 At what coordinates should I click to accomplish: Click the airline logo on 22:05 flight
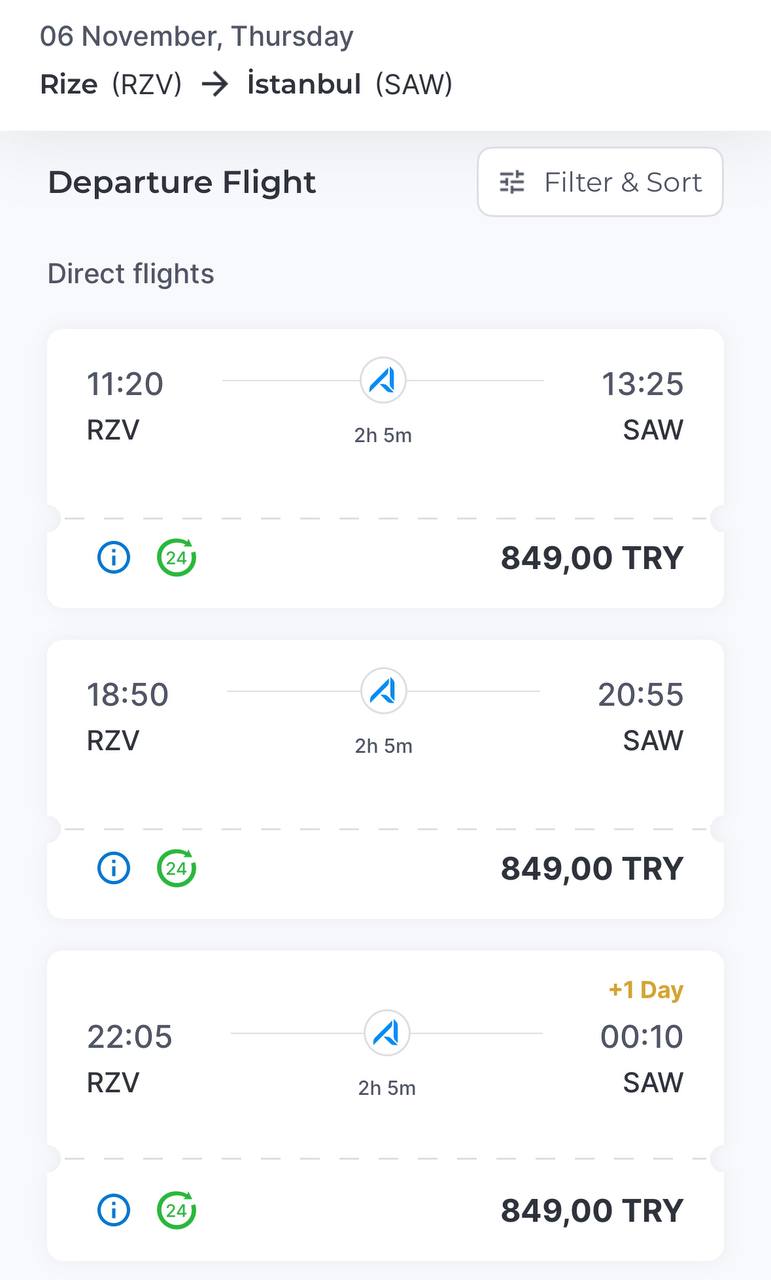(x=386, y=1034)
